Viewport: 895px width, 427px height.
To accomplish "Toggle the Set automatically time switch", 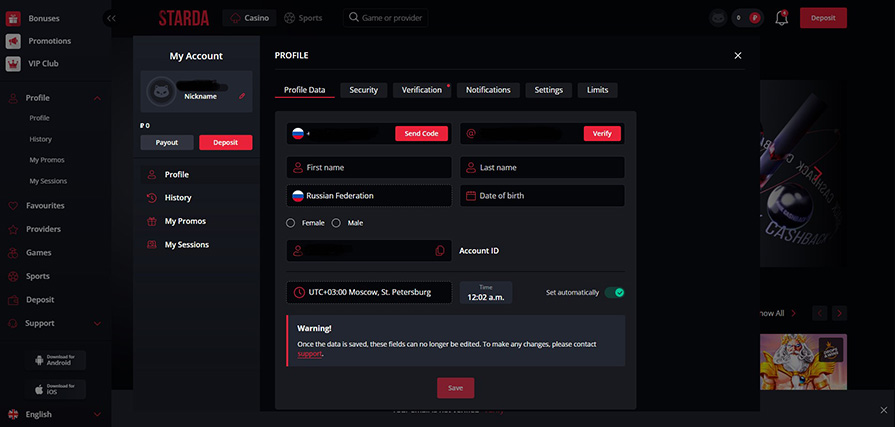I will pos(614,293).
